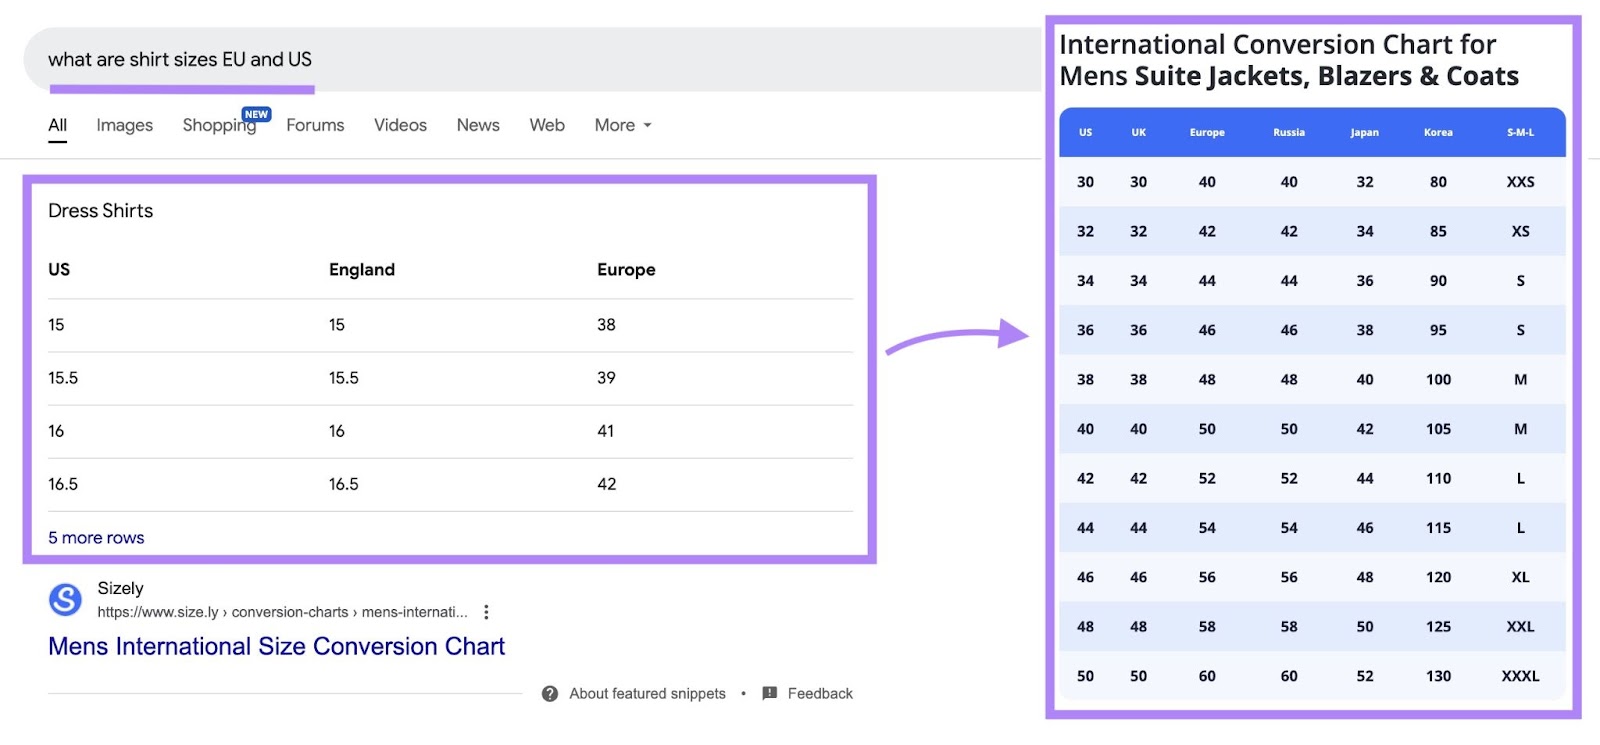The image size is (1600, 745).
Task: Click Korea value 100 in chart
Action: pyautogui.click(x=1438, y=379)
